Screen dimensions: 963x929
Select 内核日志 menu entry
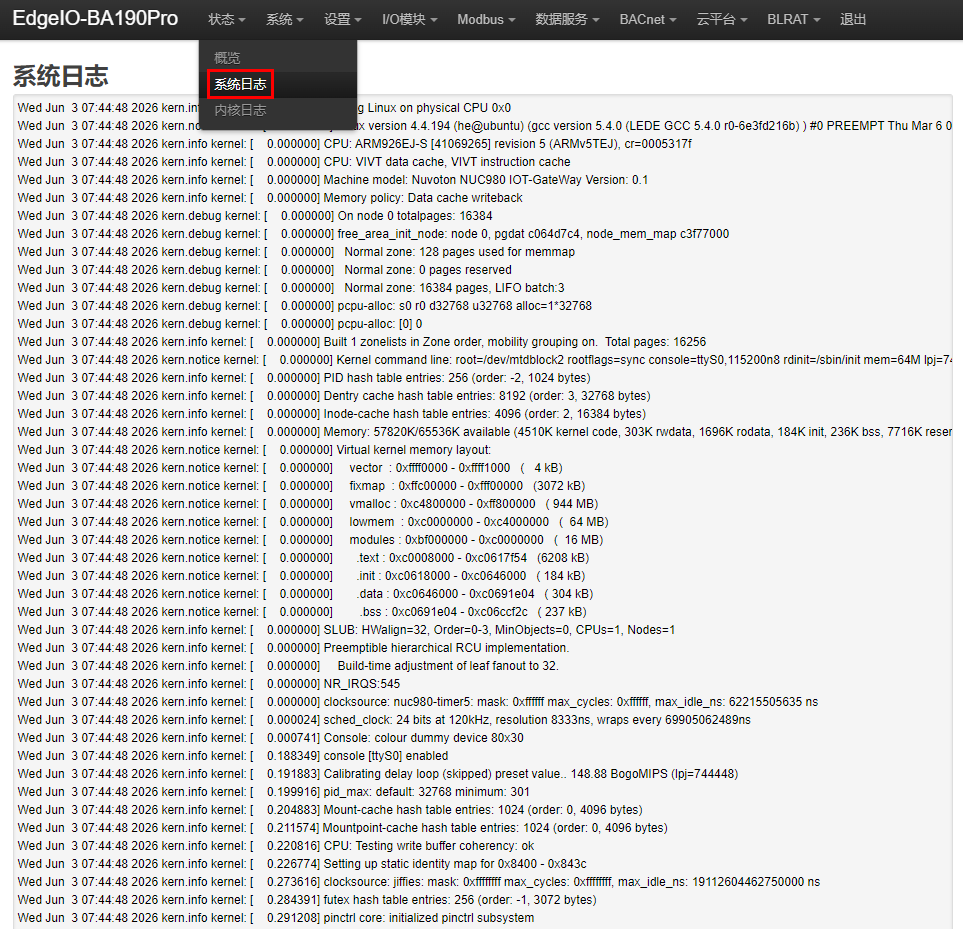coord(278,111)
